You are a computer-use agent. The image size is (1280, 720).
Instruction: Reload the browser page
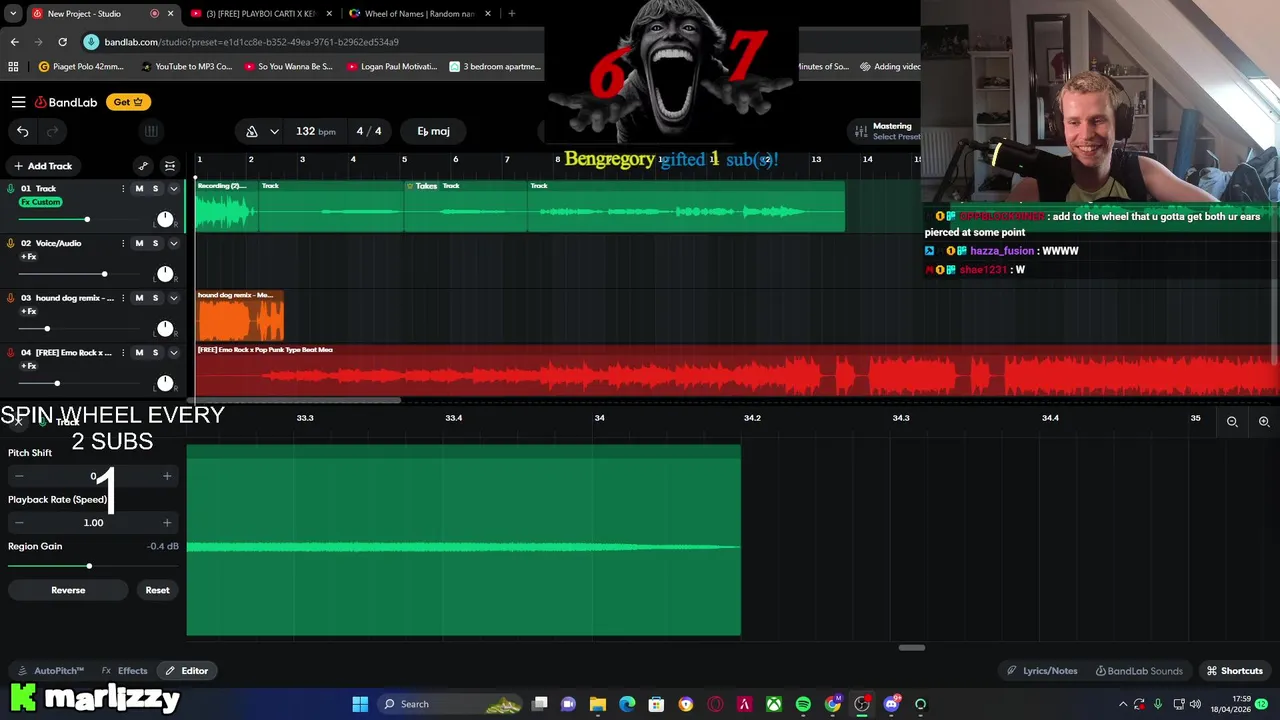(62, 42)
